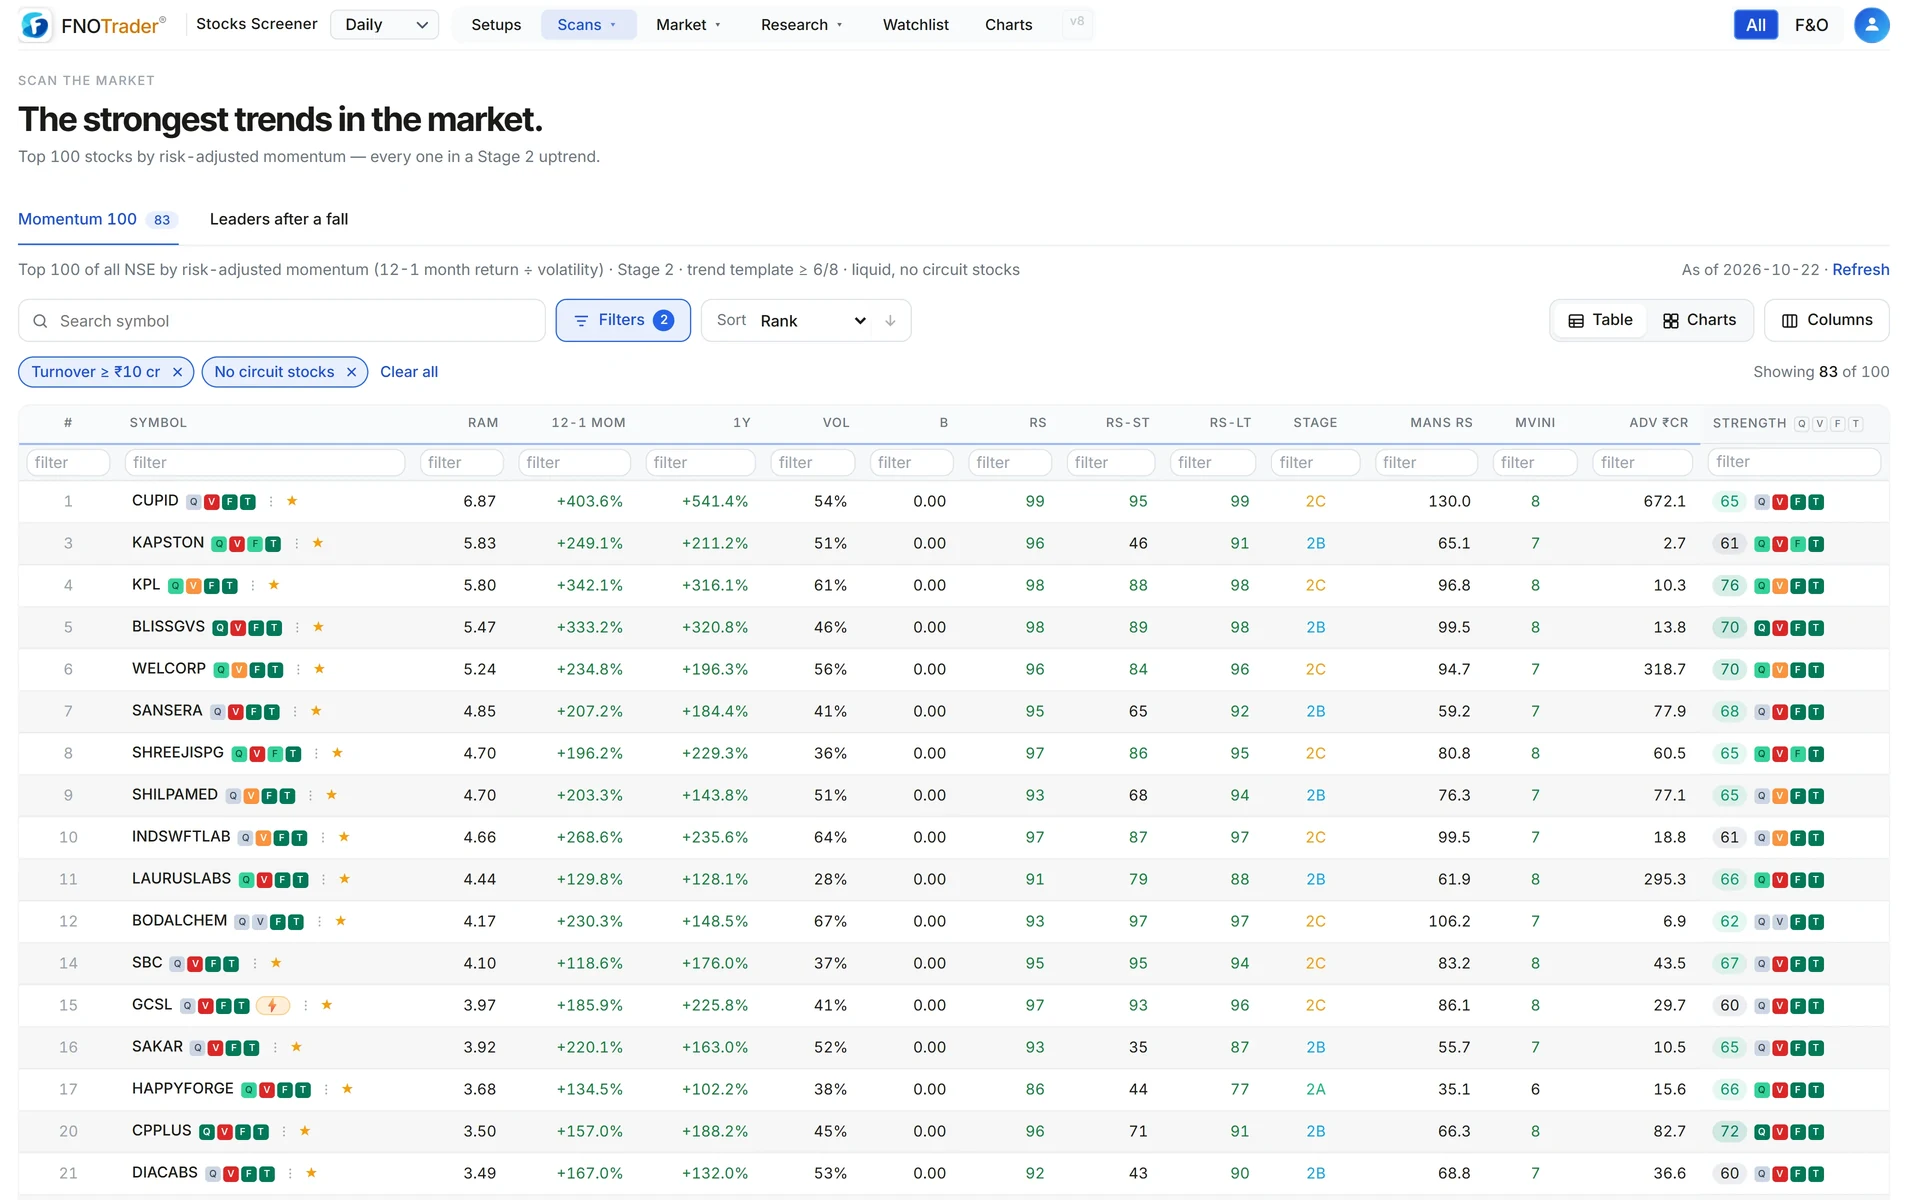Select the Momentum 100 tab

(x=97, y=219)
